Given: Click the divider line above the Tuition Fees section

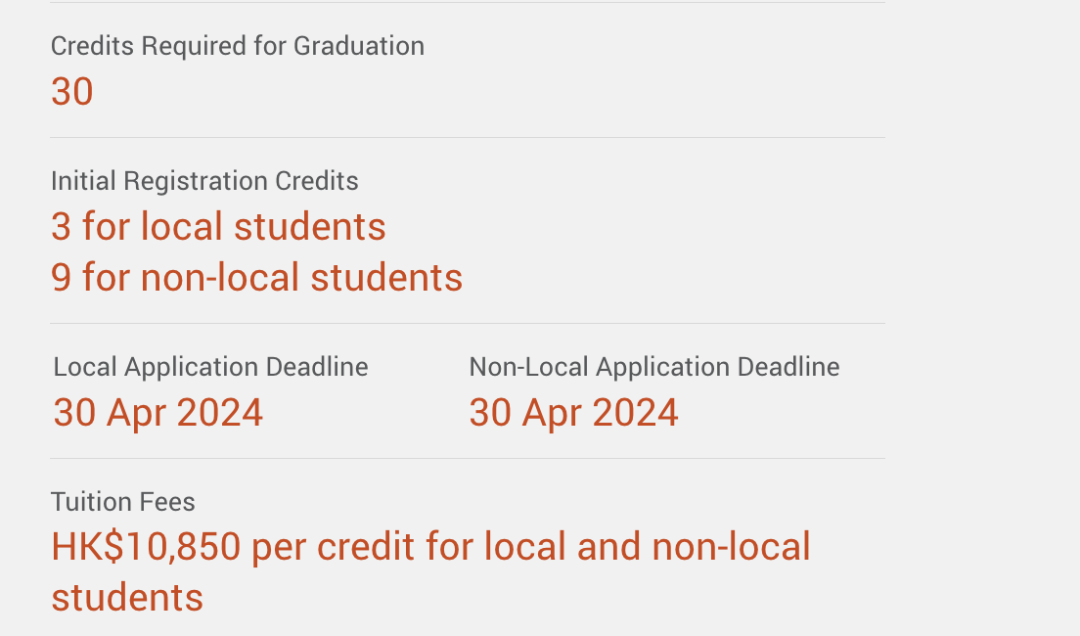Looking at the screenshot, I should [468, 458].
